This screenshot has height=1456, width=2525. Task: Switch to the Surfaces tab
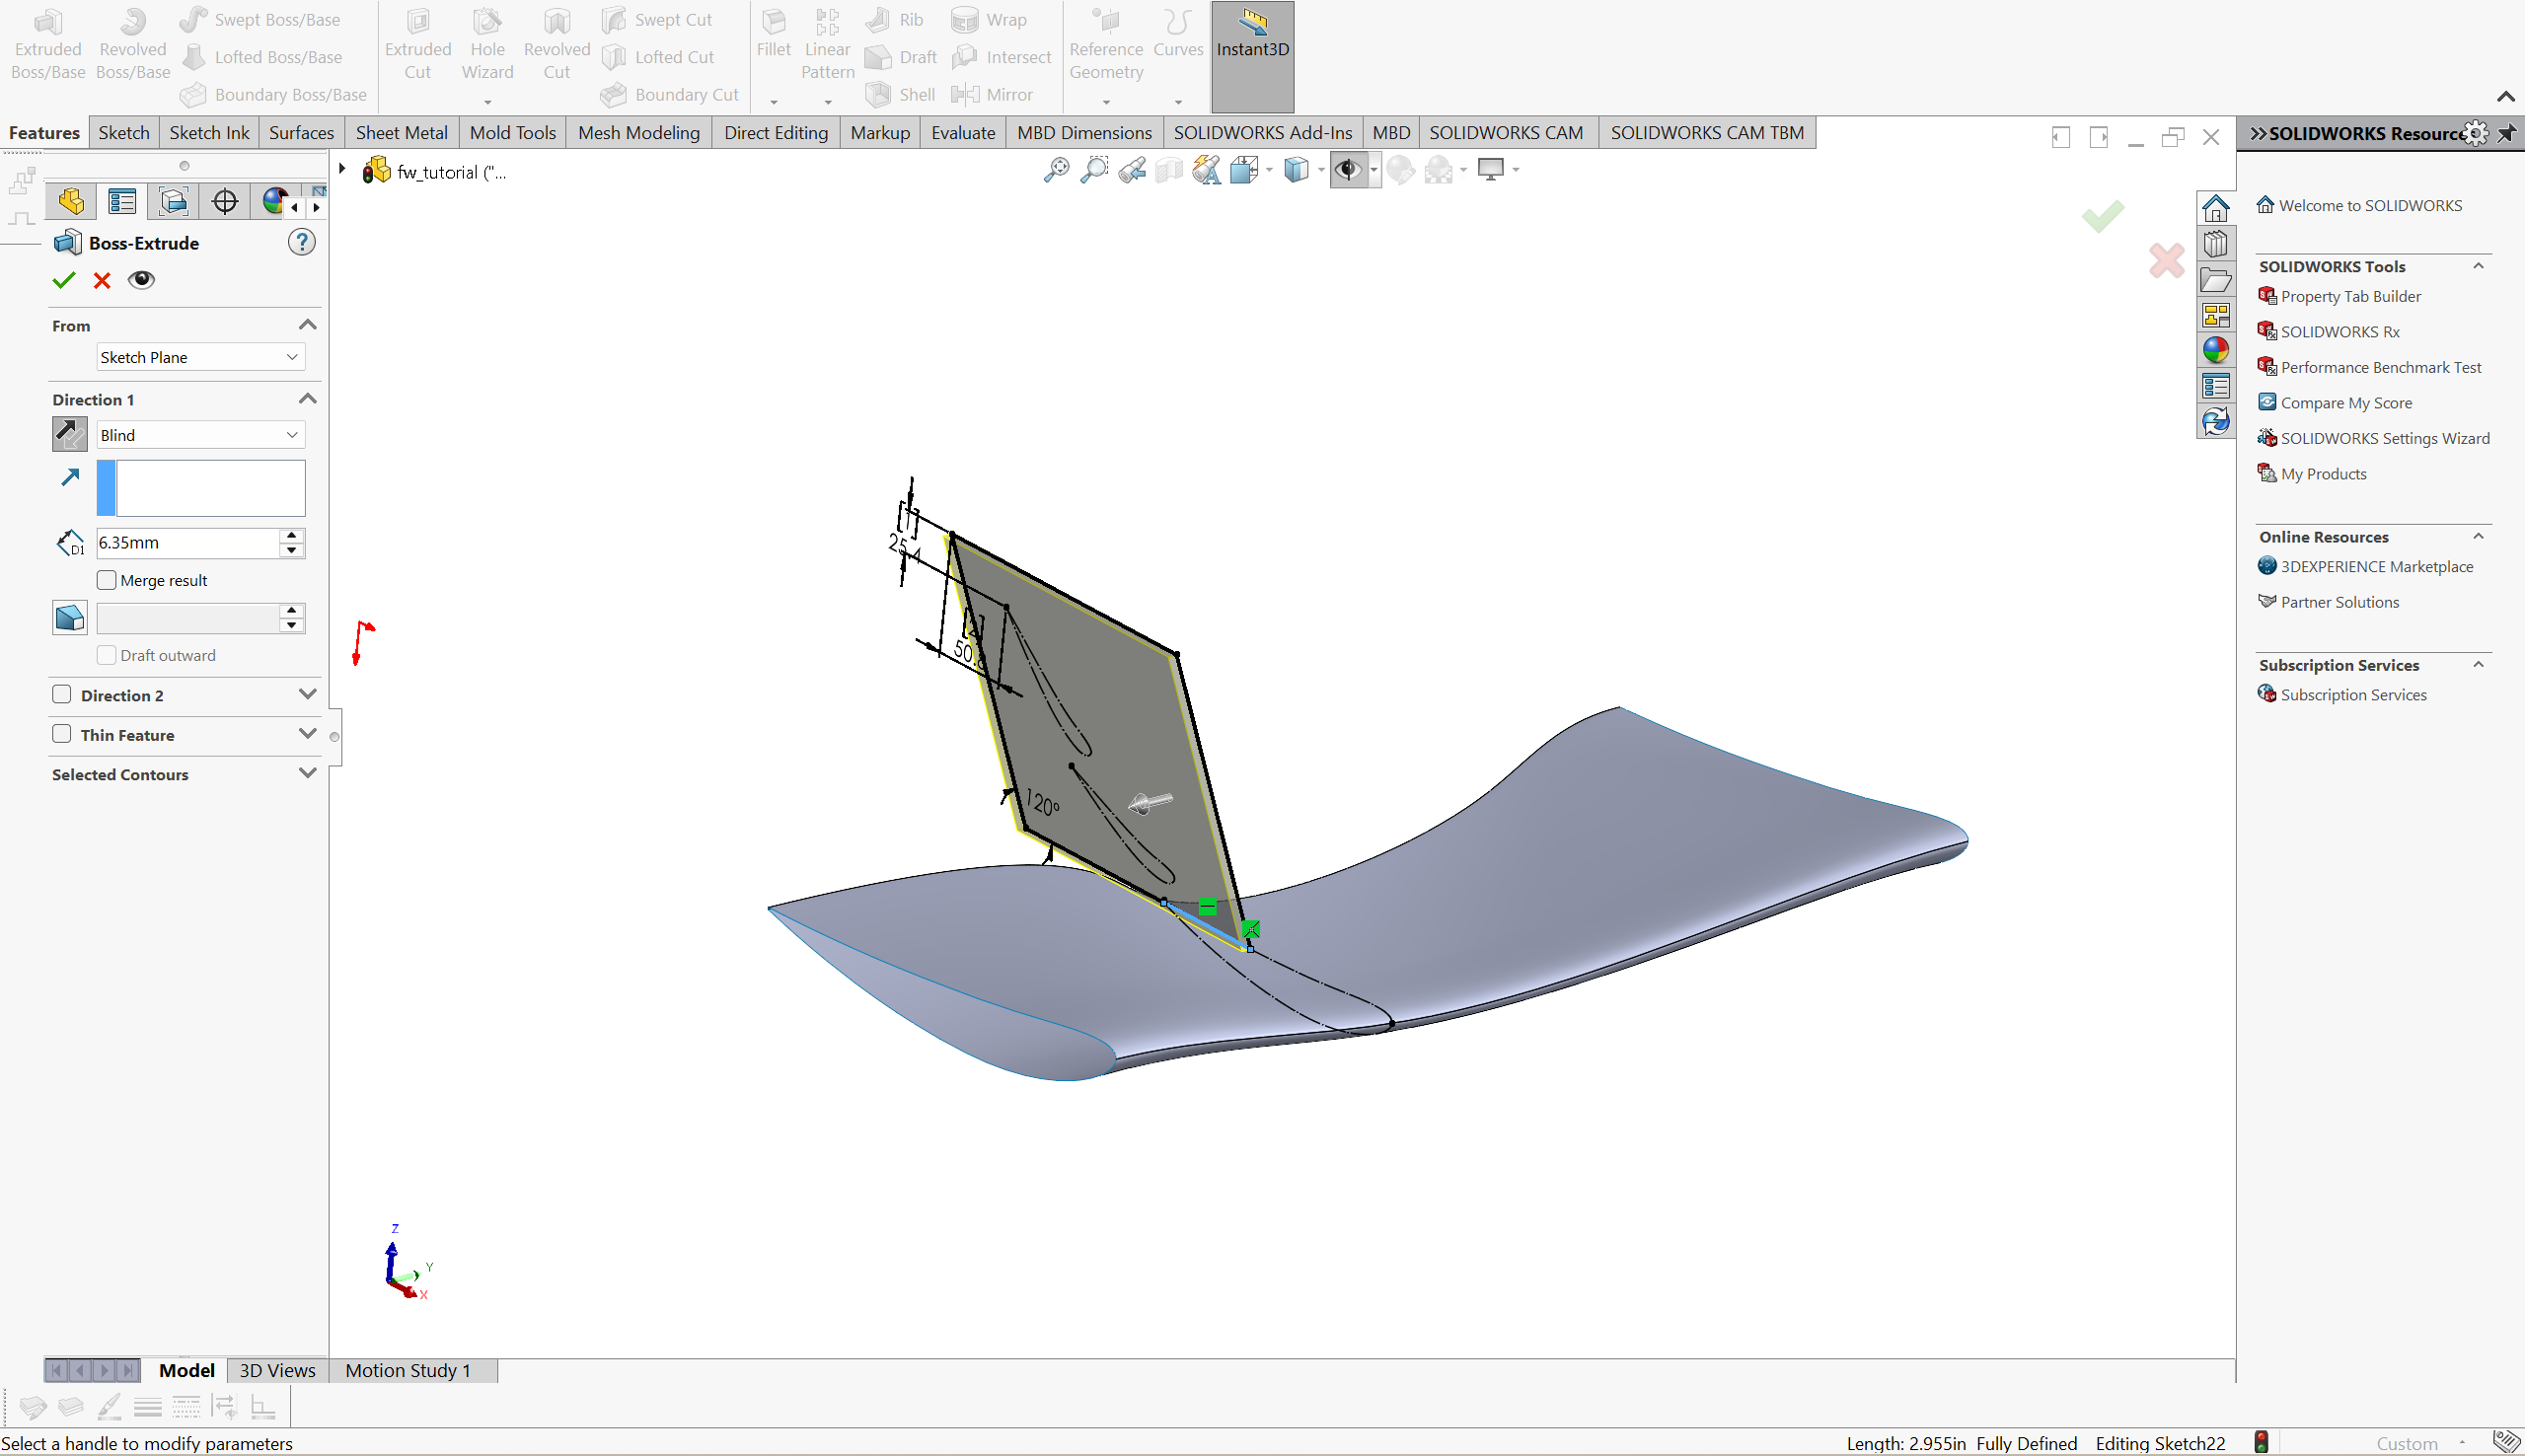tap(301, 133)
